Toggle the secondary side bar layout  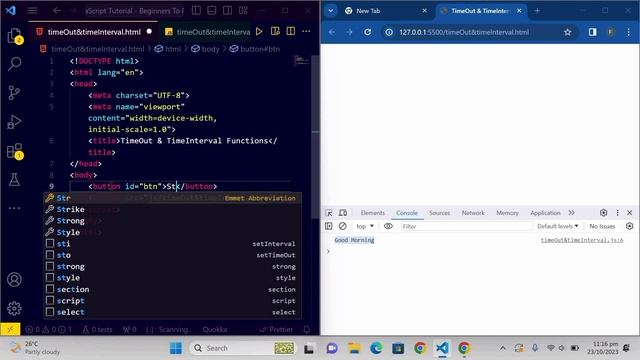(227, 11)
